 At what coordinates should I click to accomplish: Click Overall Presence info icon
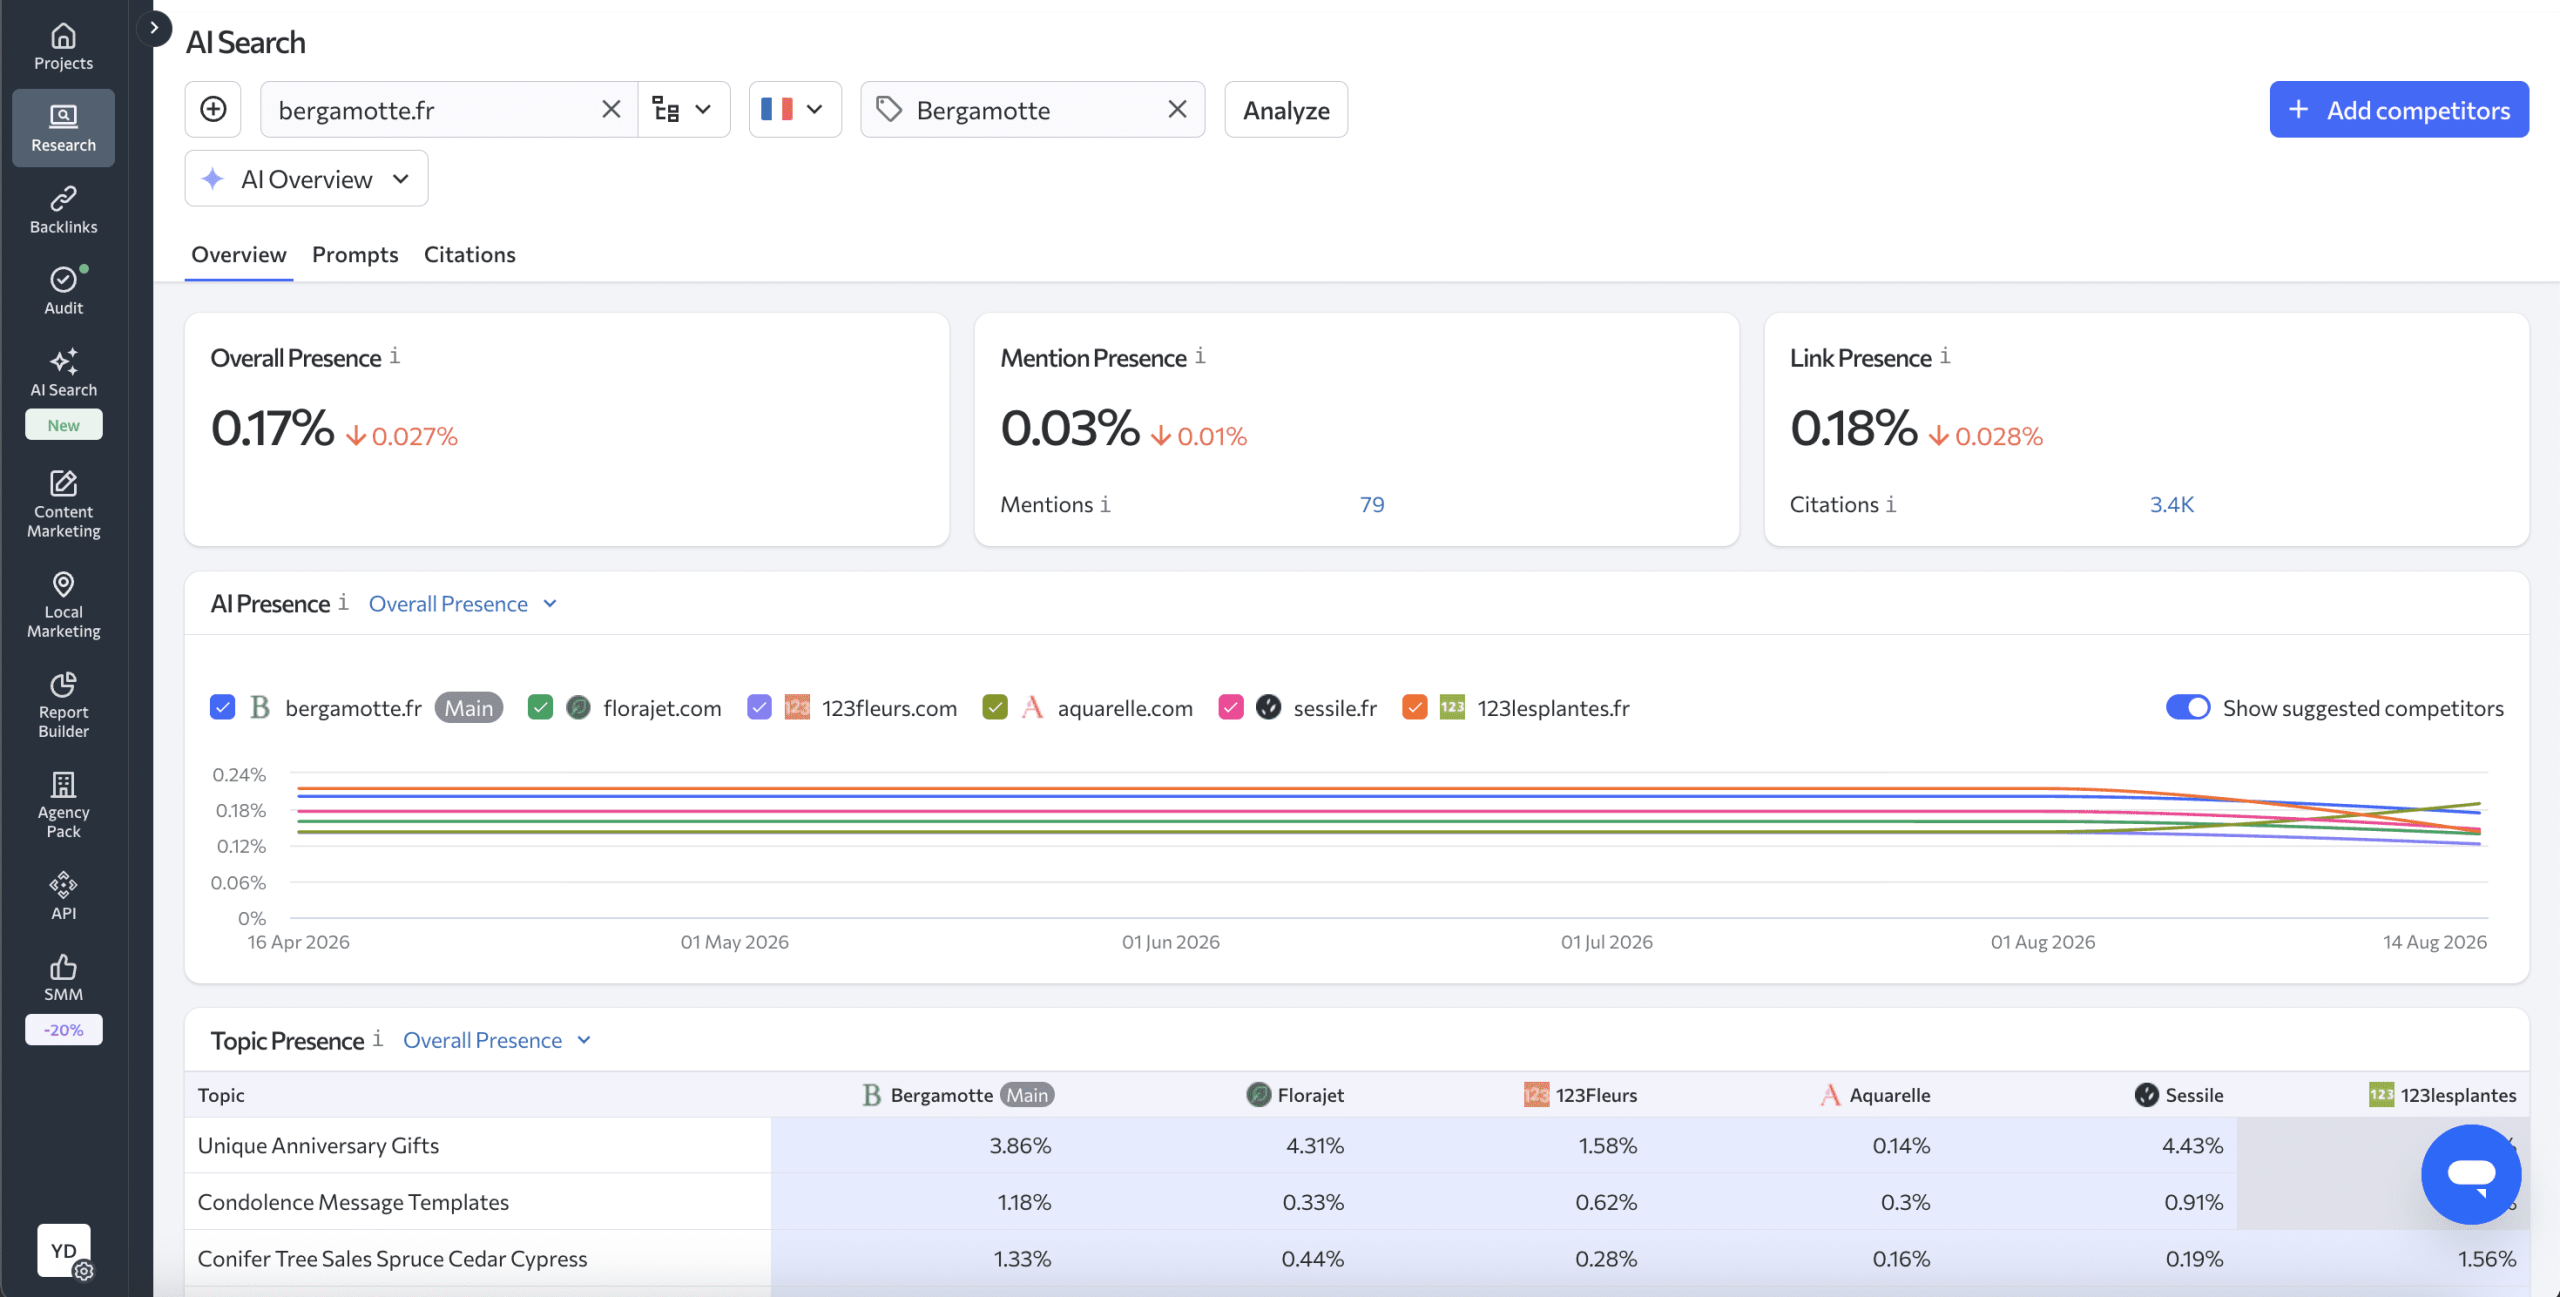(395, 356)
